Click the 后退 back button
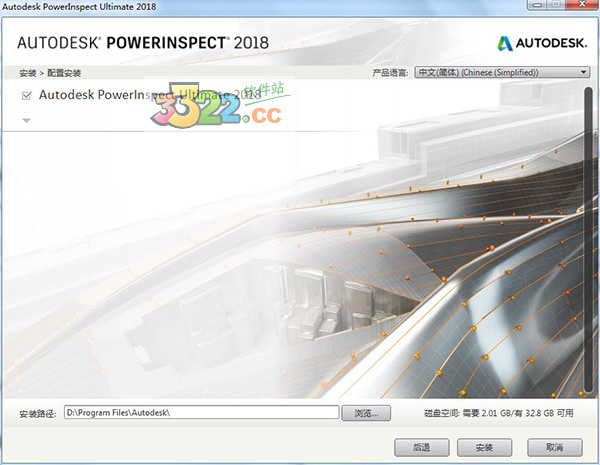Image resolution: width=600 pixels, height=465 pixels. (422, 447)
